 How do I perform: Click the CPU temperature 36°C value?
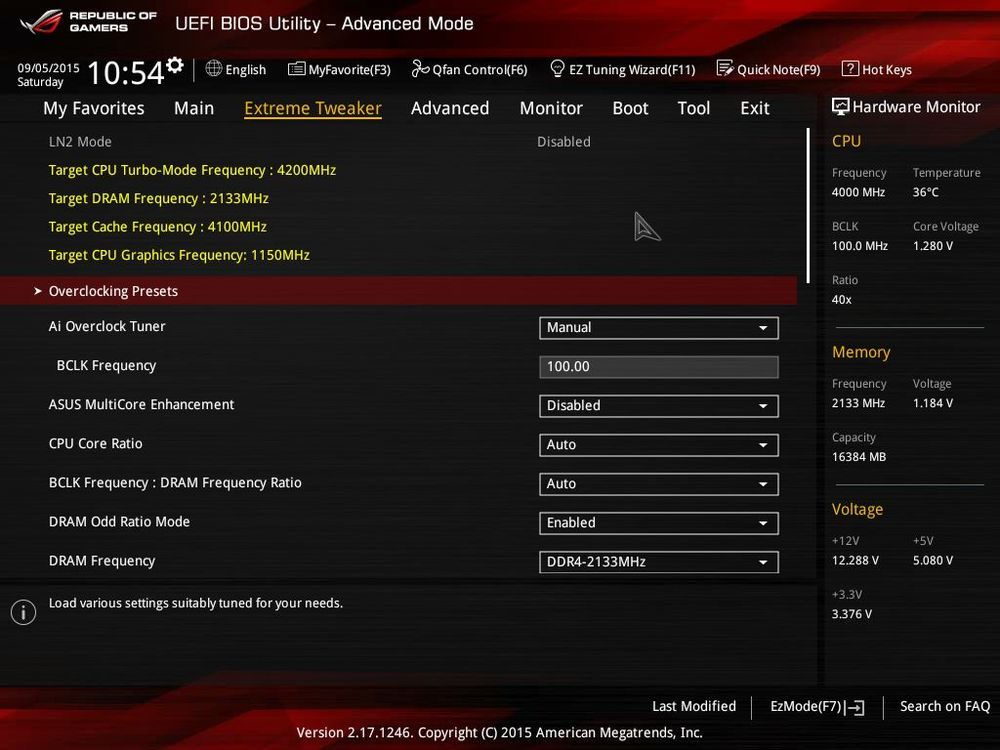pyautogui.click(x=925, y=192)
